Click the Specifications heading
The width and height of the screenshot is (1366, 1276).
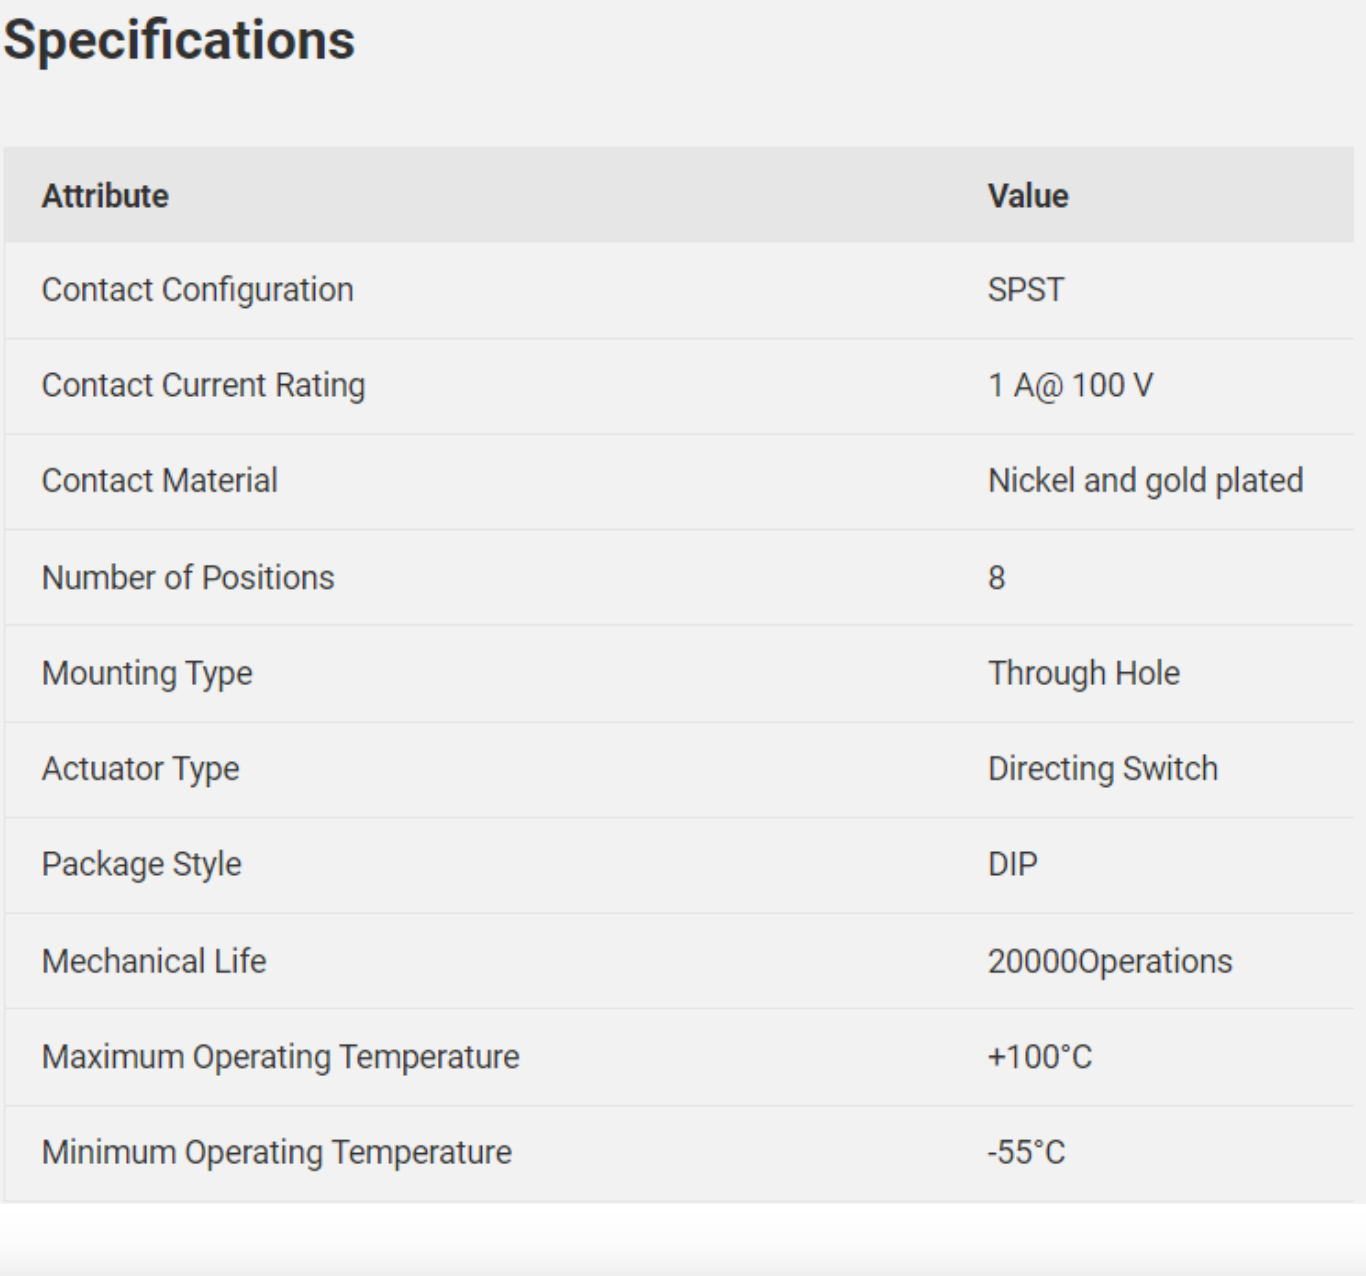pos(179,41)
